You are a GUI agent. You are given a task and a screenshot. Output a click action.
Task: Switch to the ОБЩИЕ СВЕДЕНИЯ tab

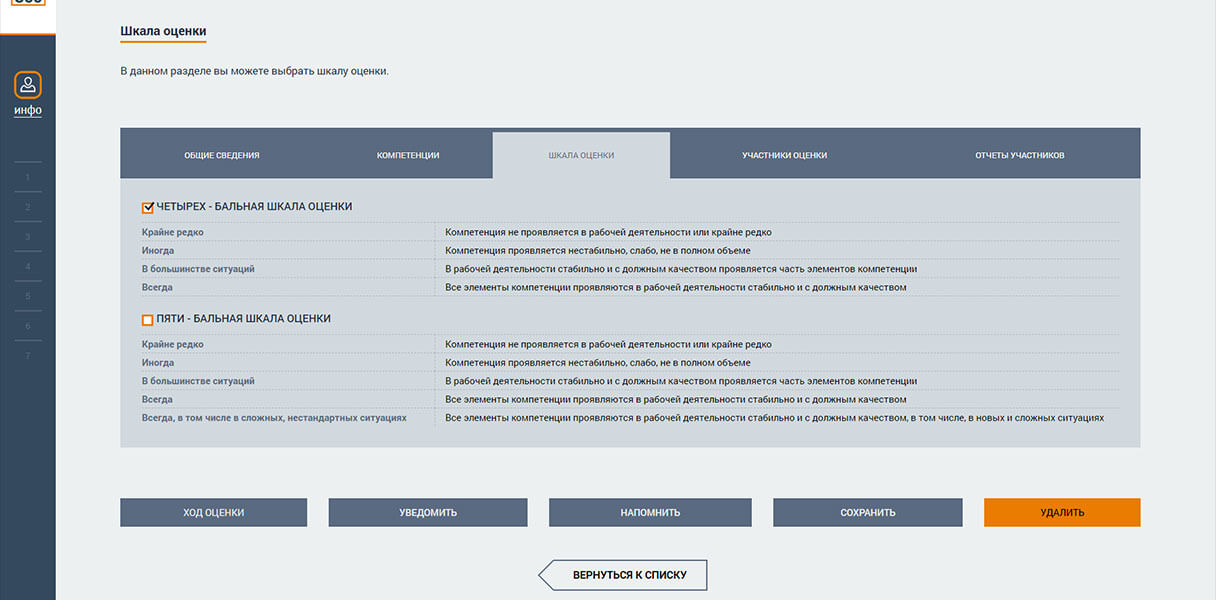pos(222,155)
